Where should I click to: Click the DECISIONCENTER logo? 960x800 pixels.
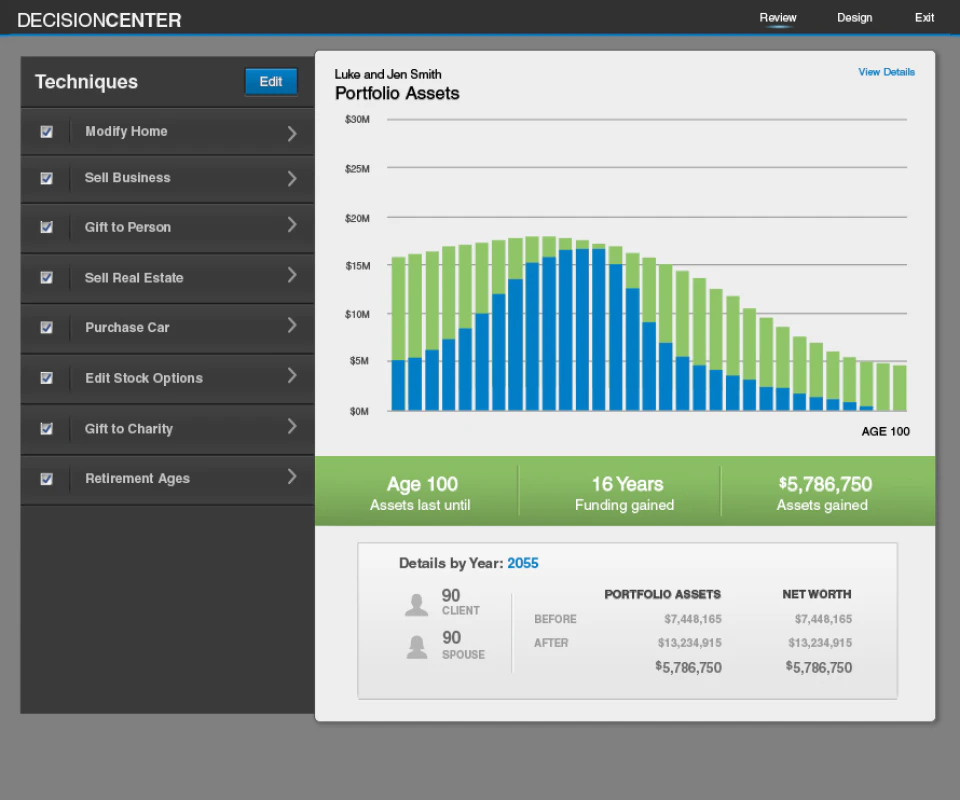pos(99,20)
